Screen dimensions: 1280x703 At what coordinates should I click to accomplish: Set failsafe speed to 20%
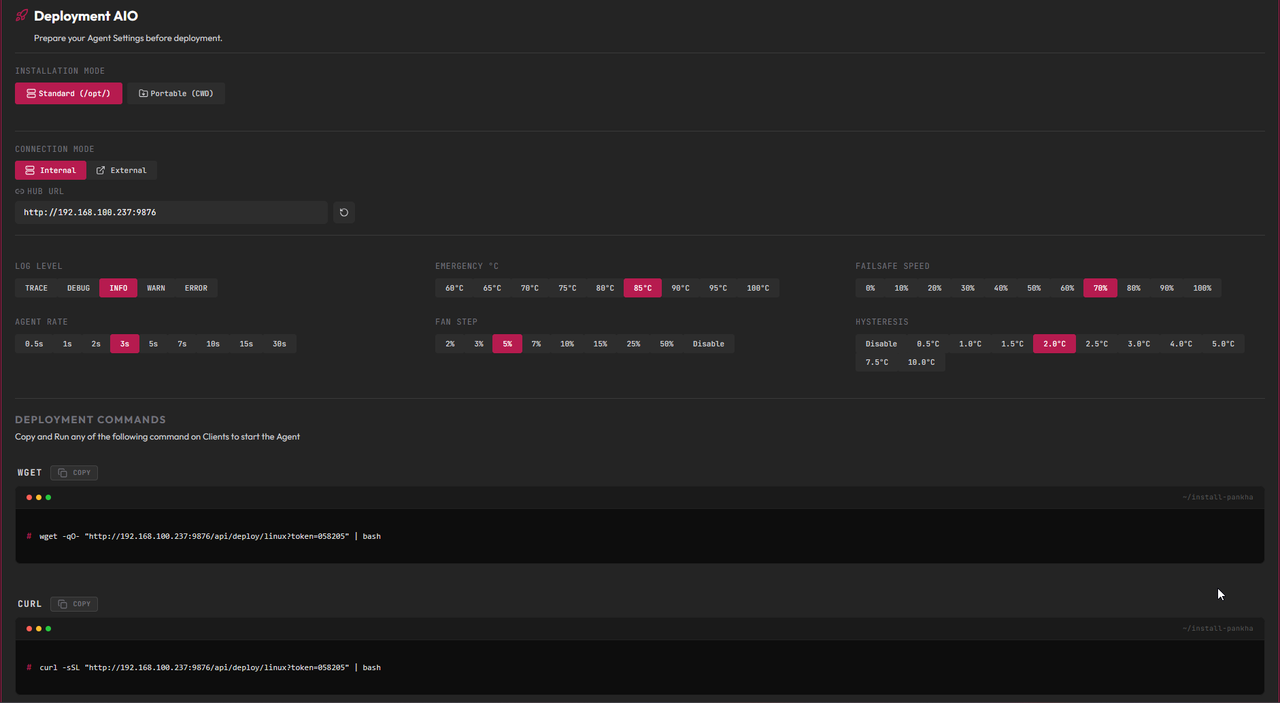pyautogui.click(x=934, y=288)
